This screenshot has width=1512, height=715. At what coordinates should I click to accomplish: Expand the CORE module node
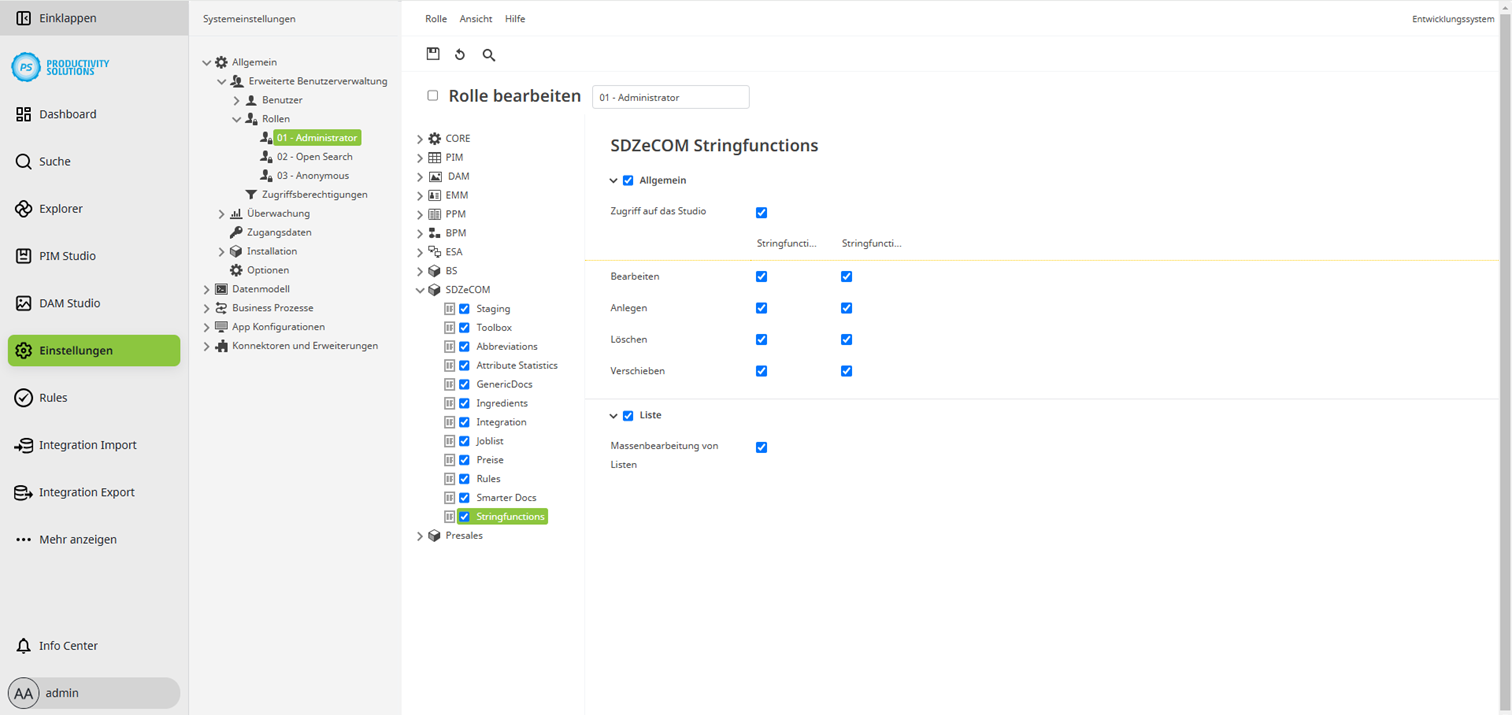[420, 137]
